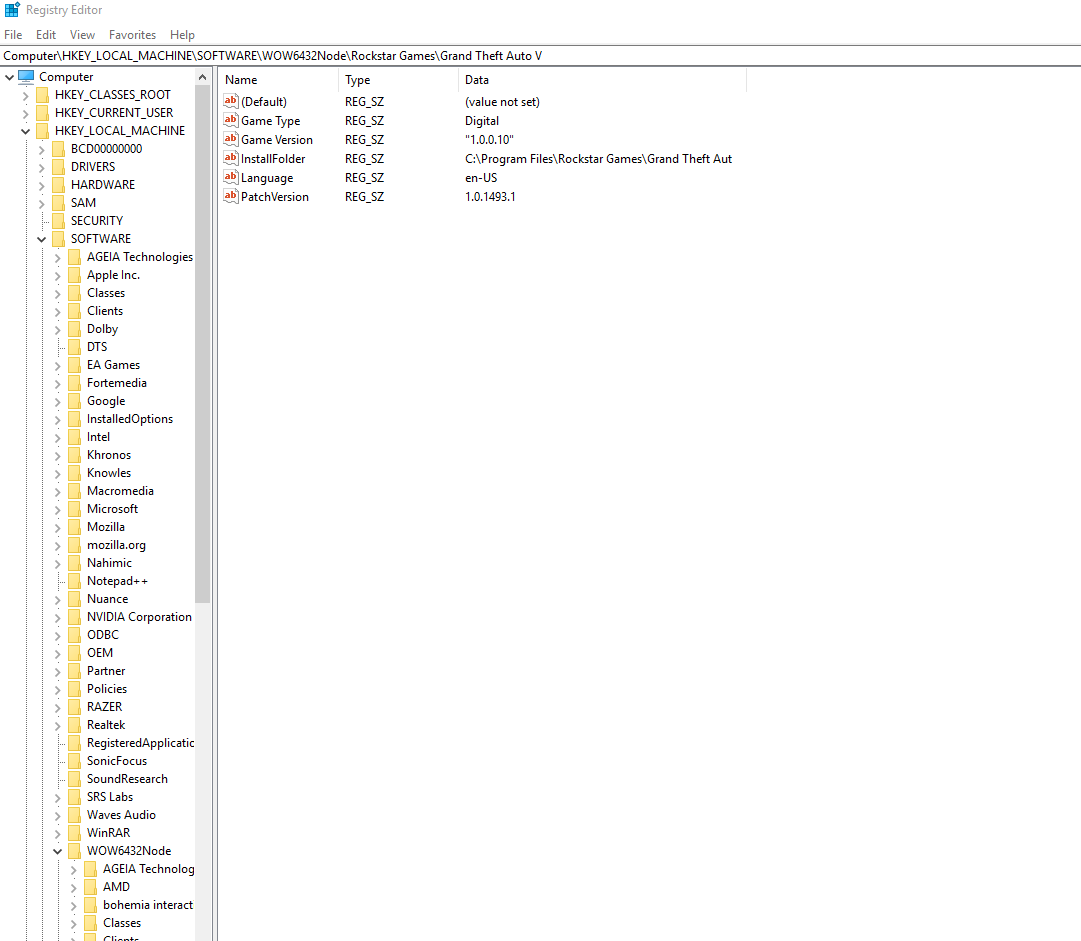
Task: Select the Game Version string value icon
Action: (x=231, y=139)
